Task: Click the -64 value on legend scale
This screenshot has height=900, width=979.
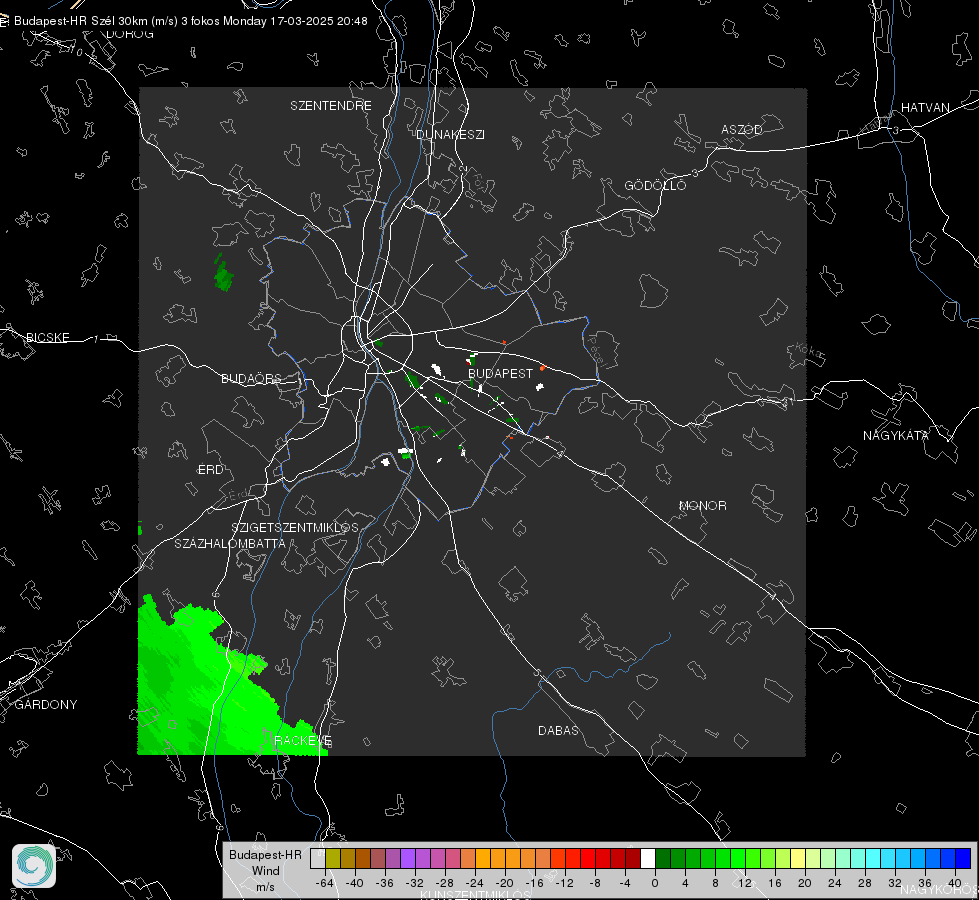Action: (325, 883)
